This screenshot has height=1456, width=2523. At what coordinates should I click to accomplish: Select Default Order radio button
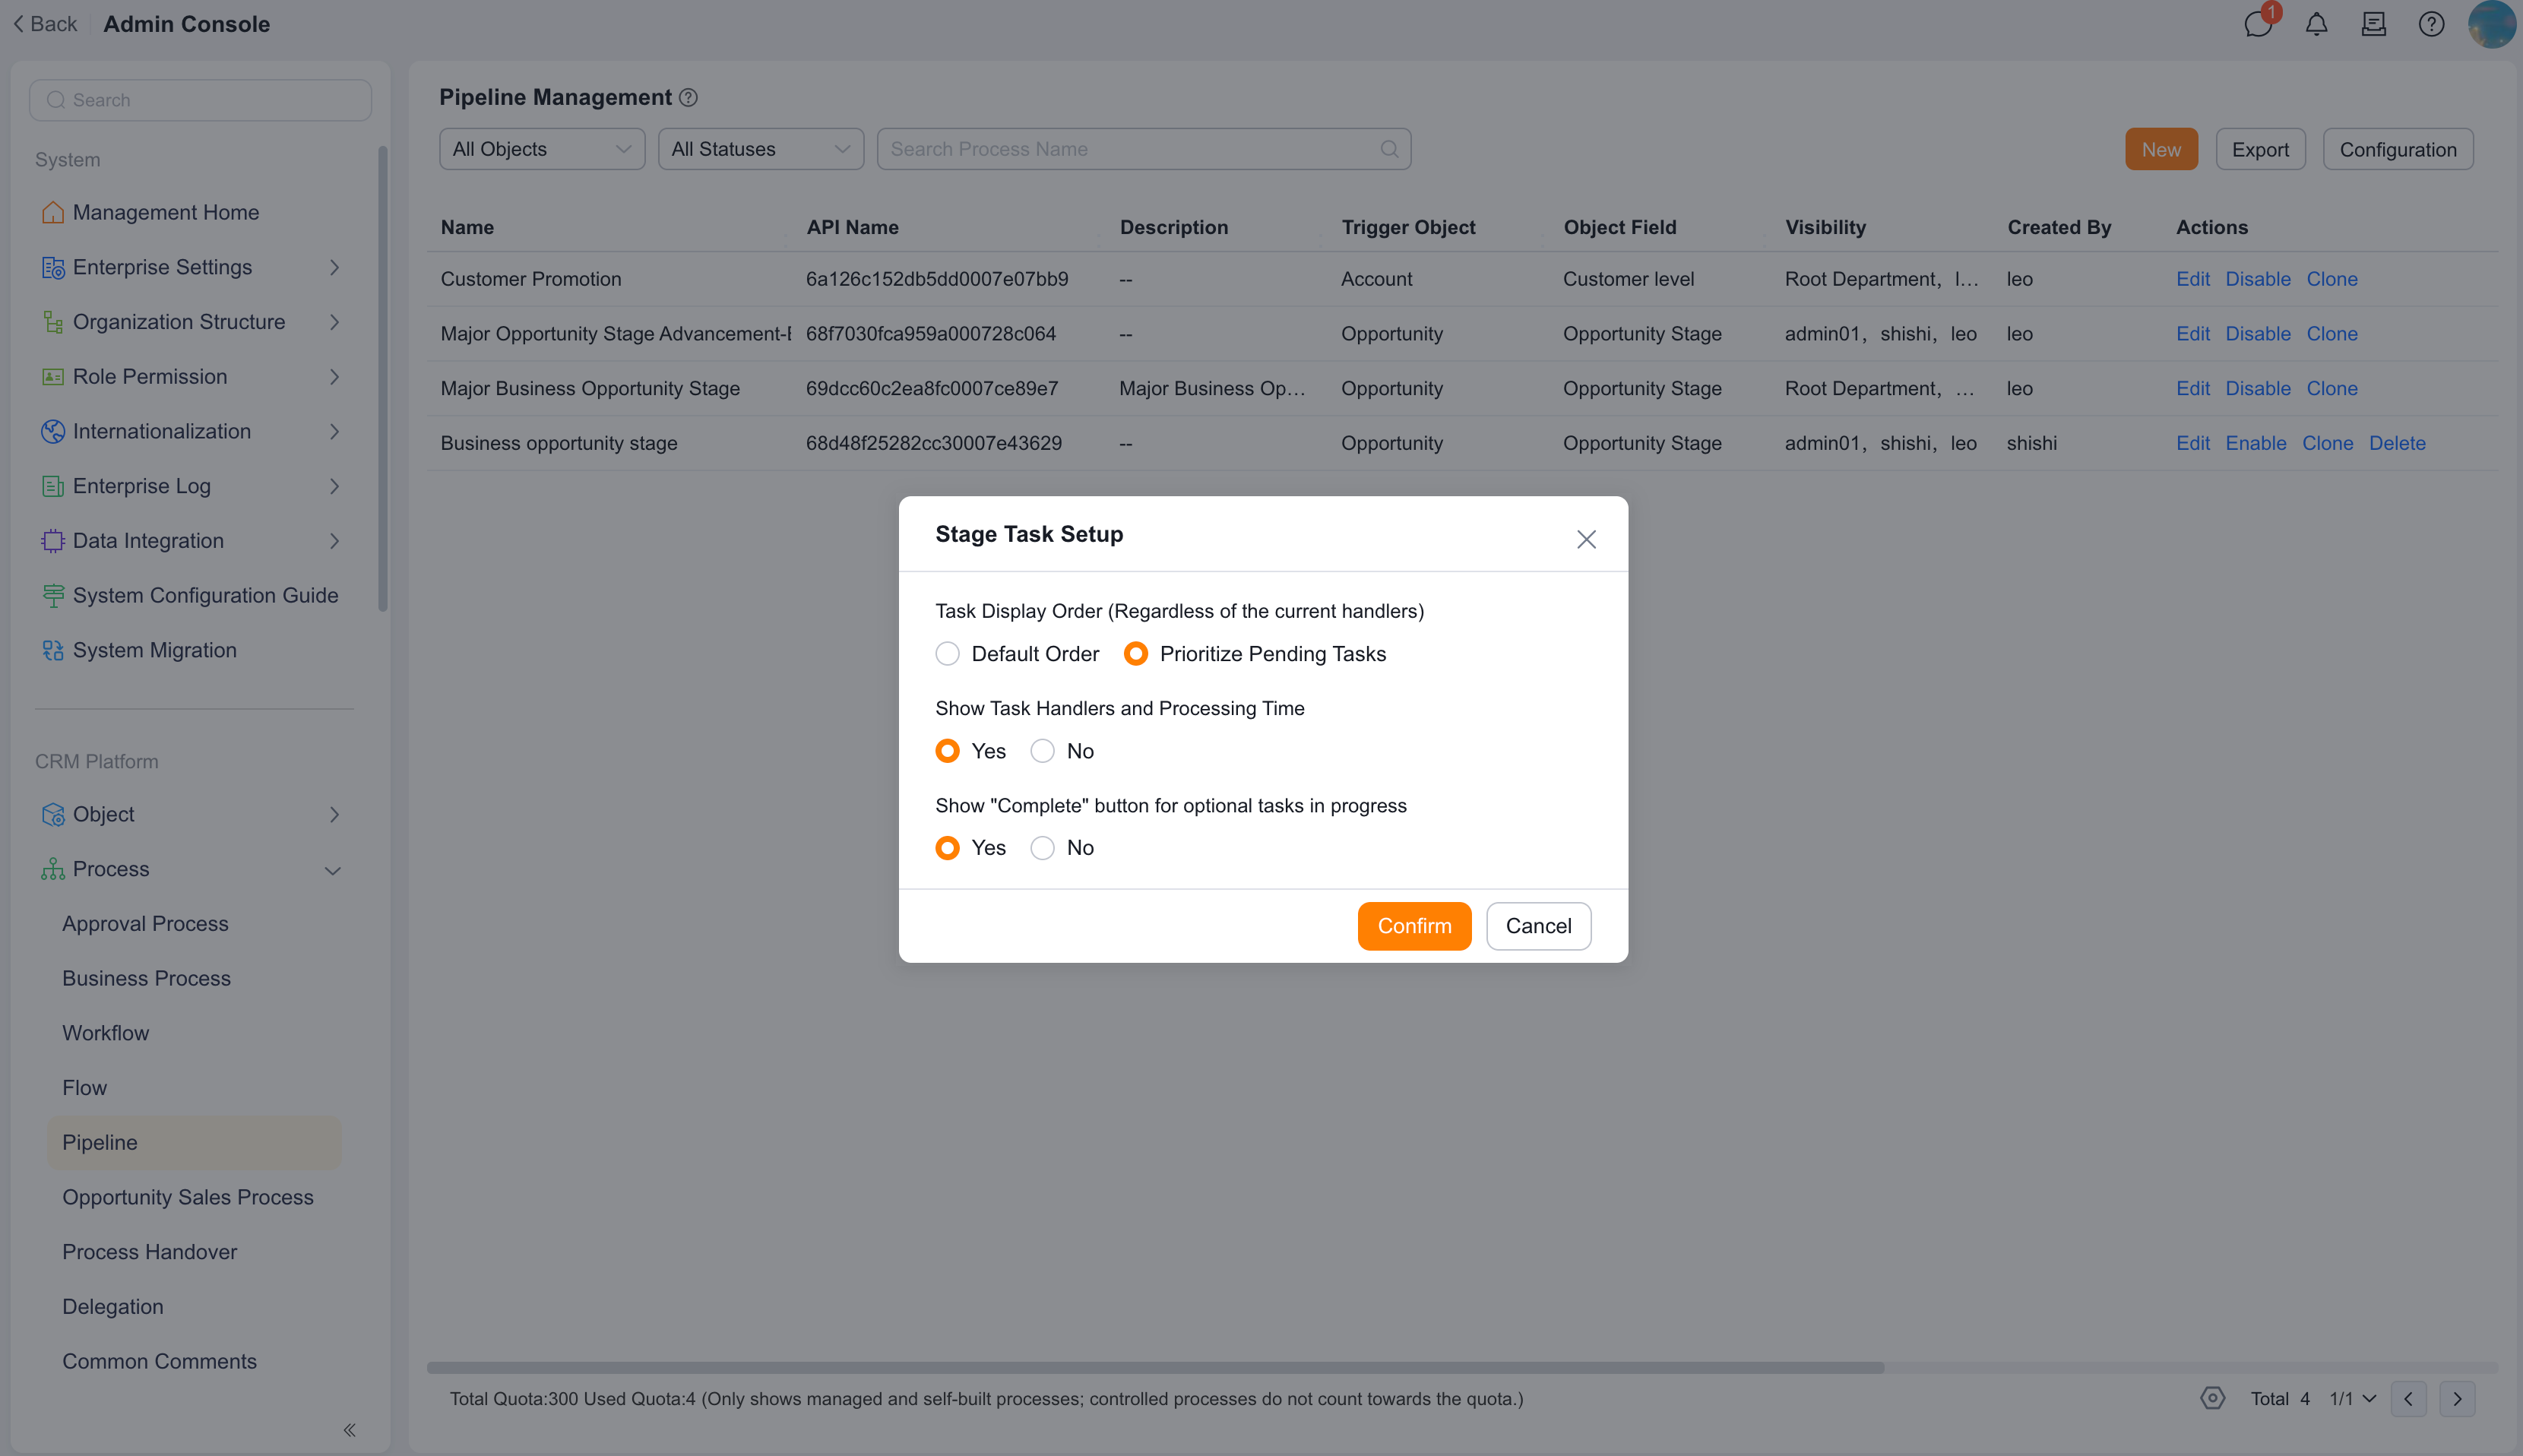947,654
